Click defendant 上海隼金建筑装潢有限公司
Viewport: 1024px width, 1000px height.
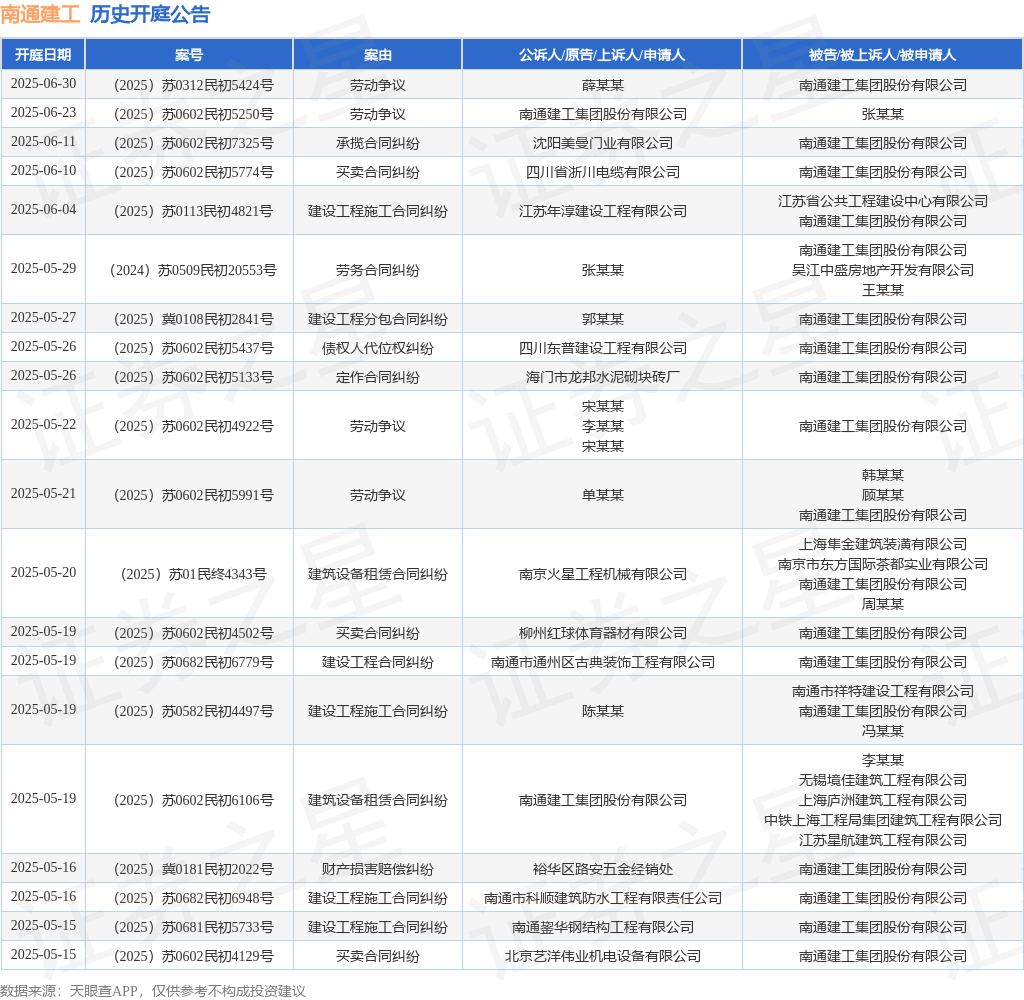tap(882, 544)
